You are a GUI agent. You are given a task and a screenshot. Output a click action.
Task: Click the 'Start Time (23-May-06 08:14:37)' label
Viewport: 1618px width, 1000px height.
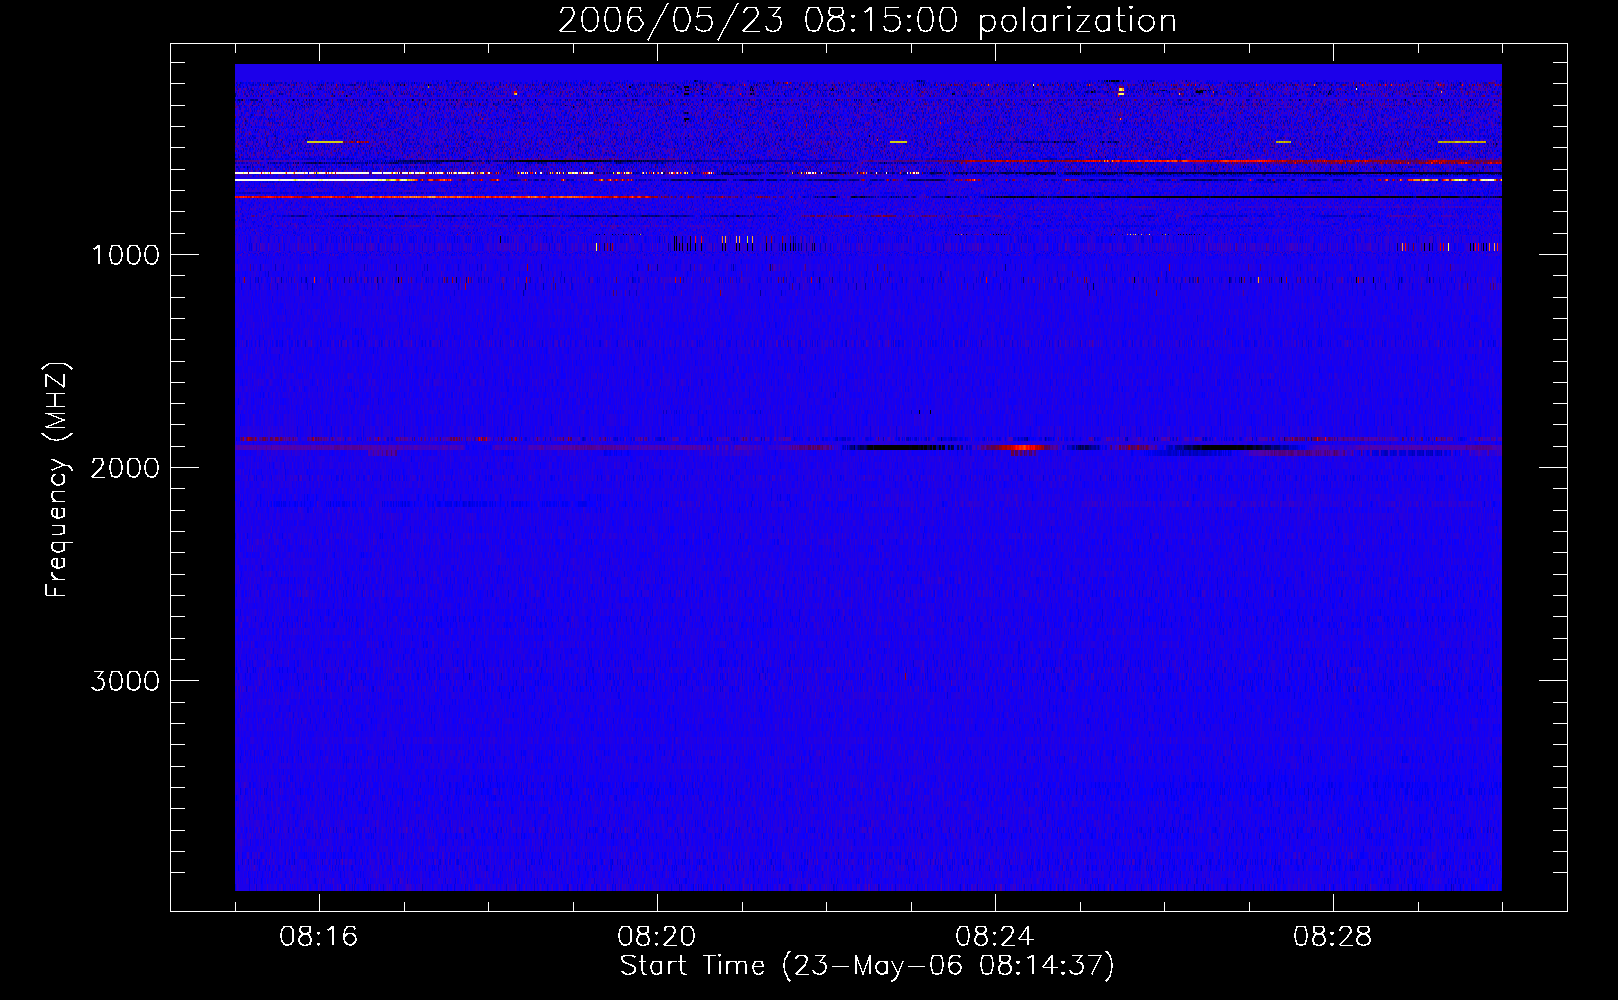click(x=867, y=966)
